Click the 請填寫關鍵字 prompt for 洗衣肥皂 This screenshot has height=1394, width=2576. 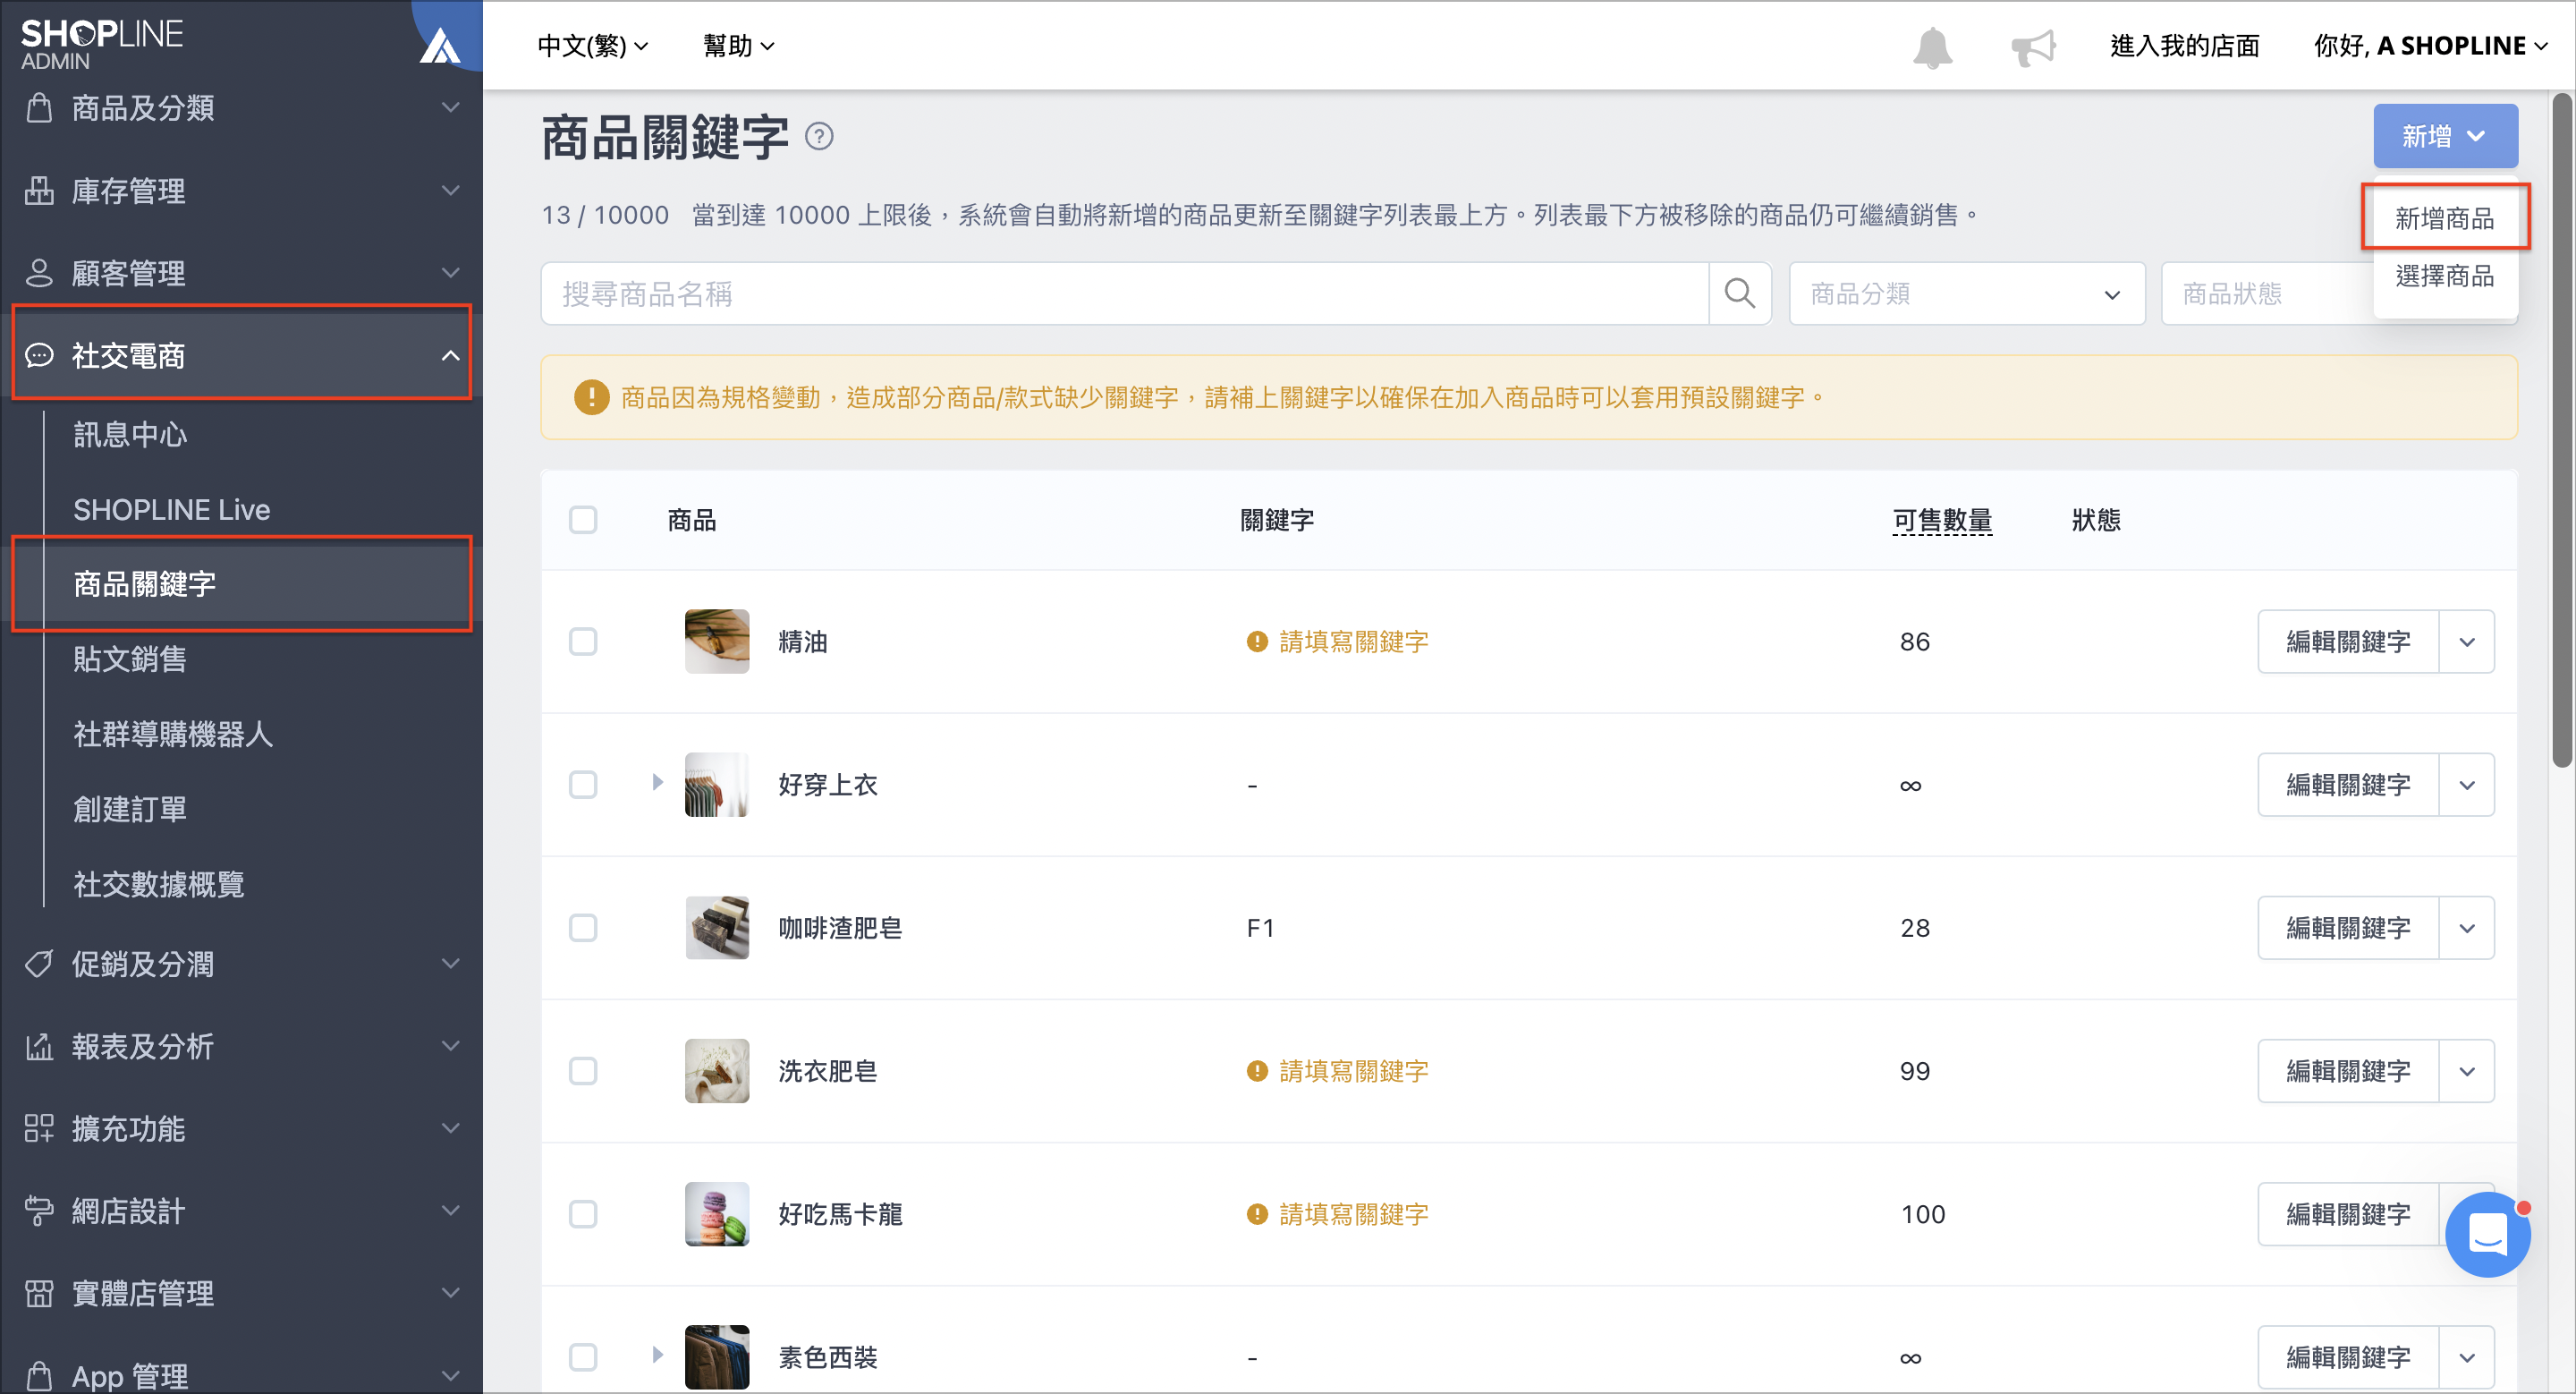click(1337, 1071)
